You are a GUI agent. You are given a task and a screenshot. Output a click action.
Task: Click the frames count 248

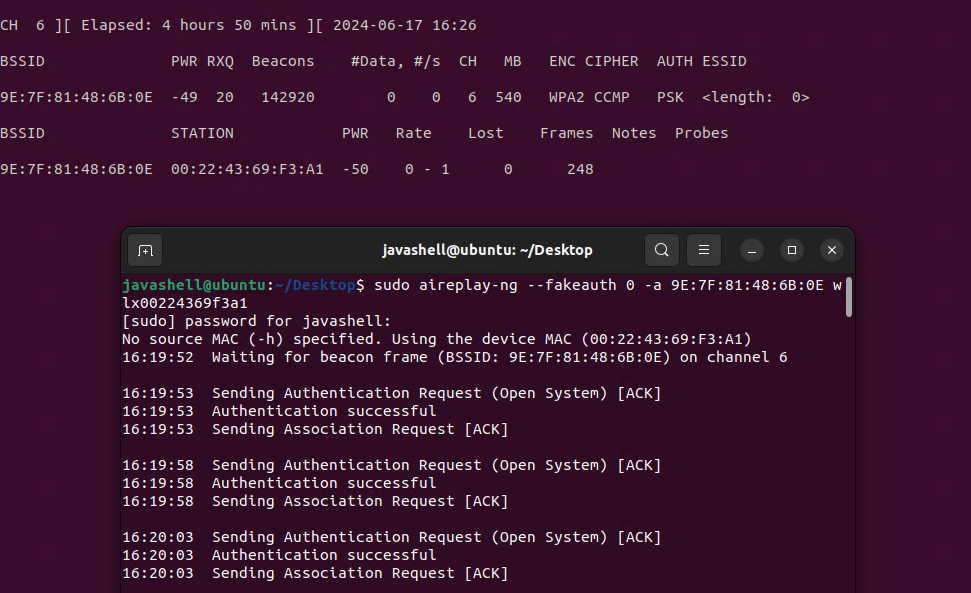580,169
